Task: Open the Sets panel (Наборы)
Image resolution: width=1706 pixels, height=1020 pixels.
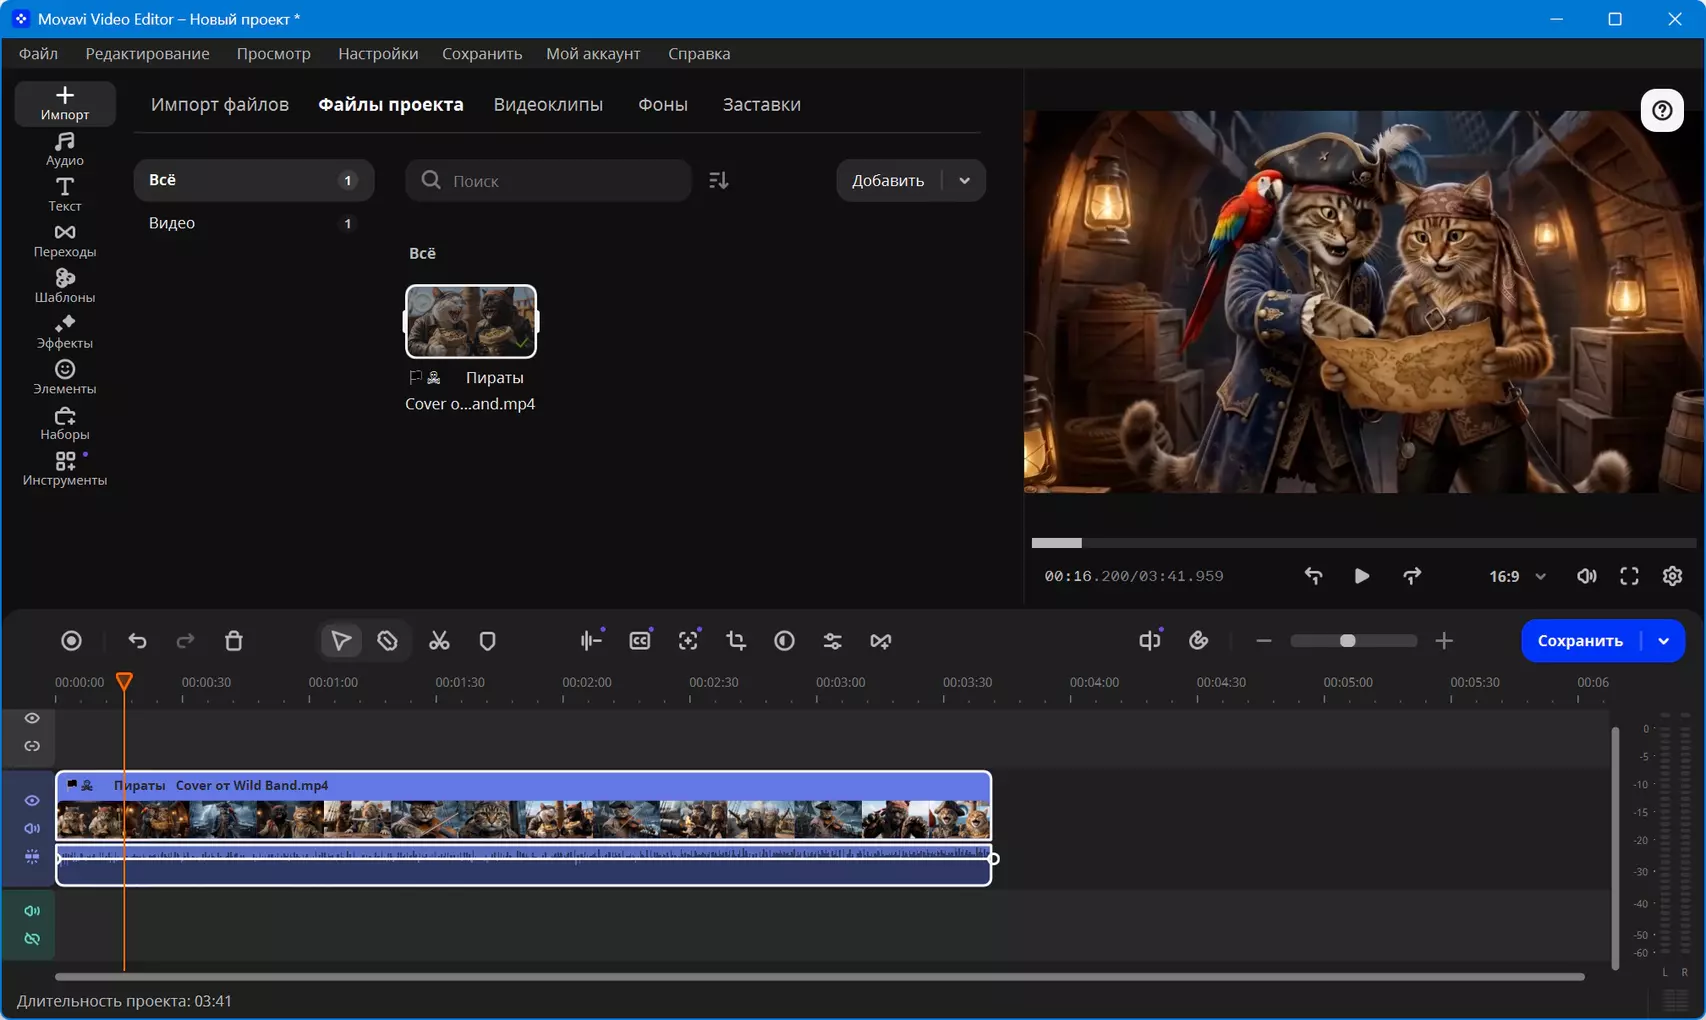Action: [65, 424]
